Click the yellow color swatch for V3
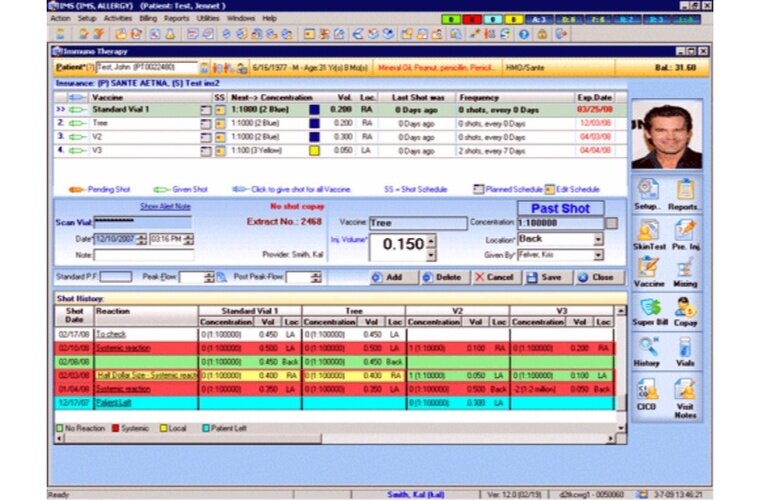This screenshot has height=500, width=761. 314,150
